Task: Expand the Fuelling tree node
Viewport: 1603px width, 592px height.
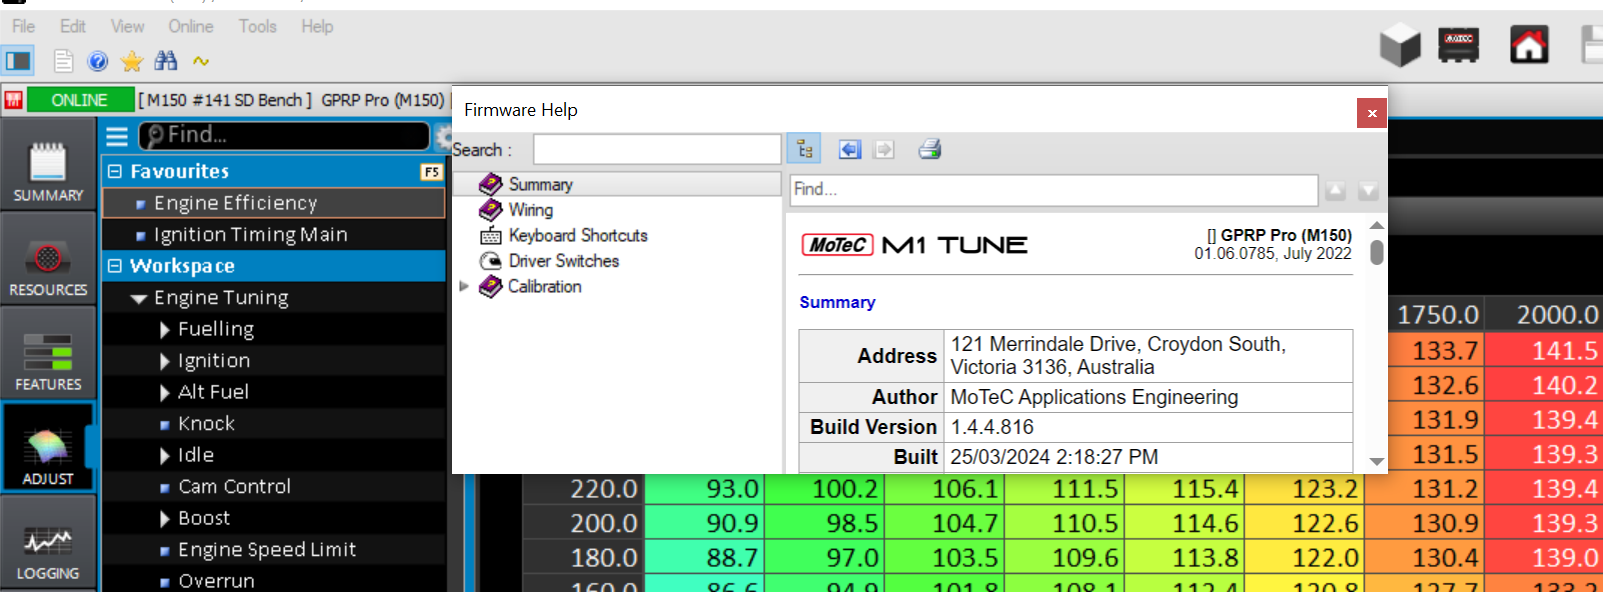Action: pos(165,329)
